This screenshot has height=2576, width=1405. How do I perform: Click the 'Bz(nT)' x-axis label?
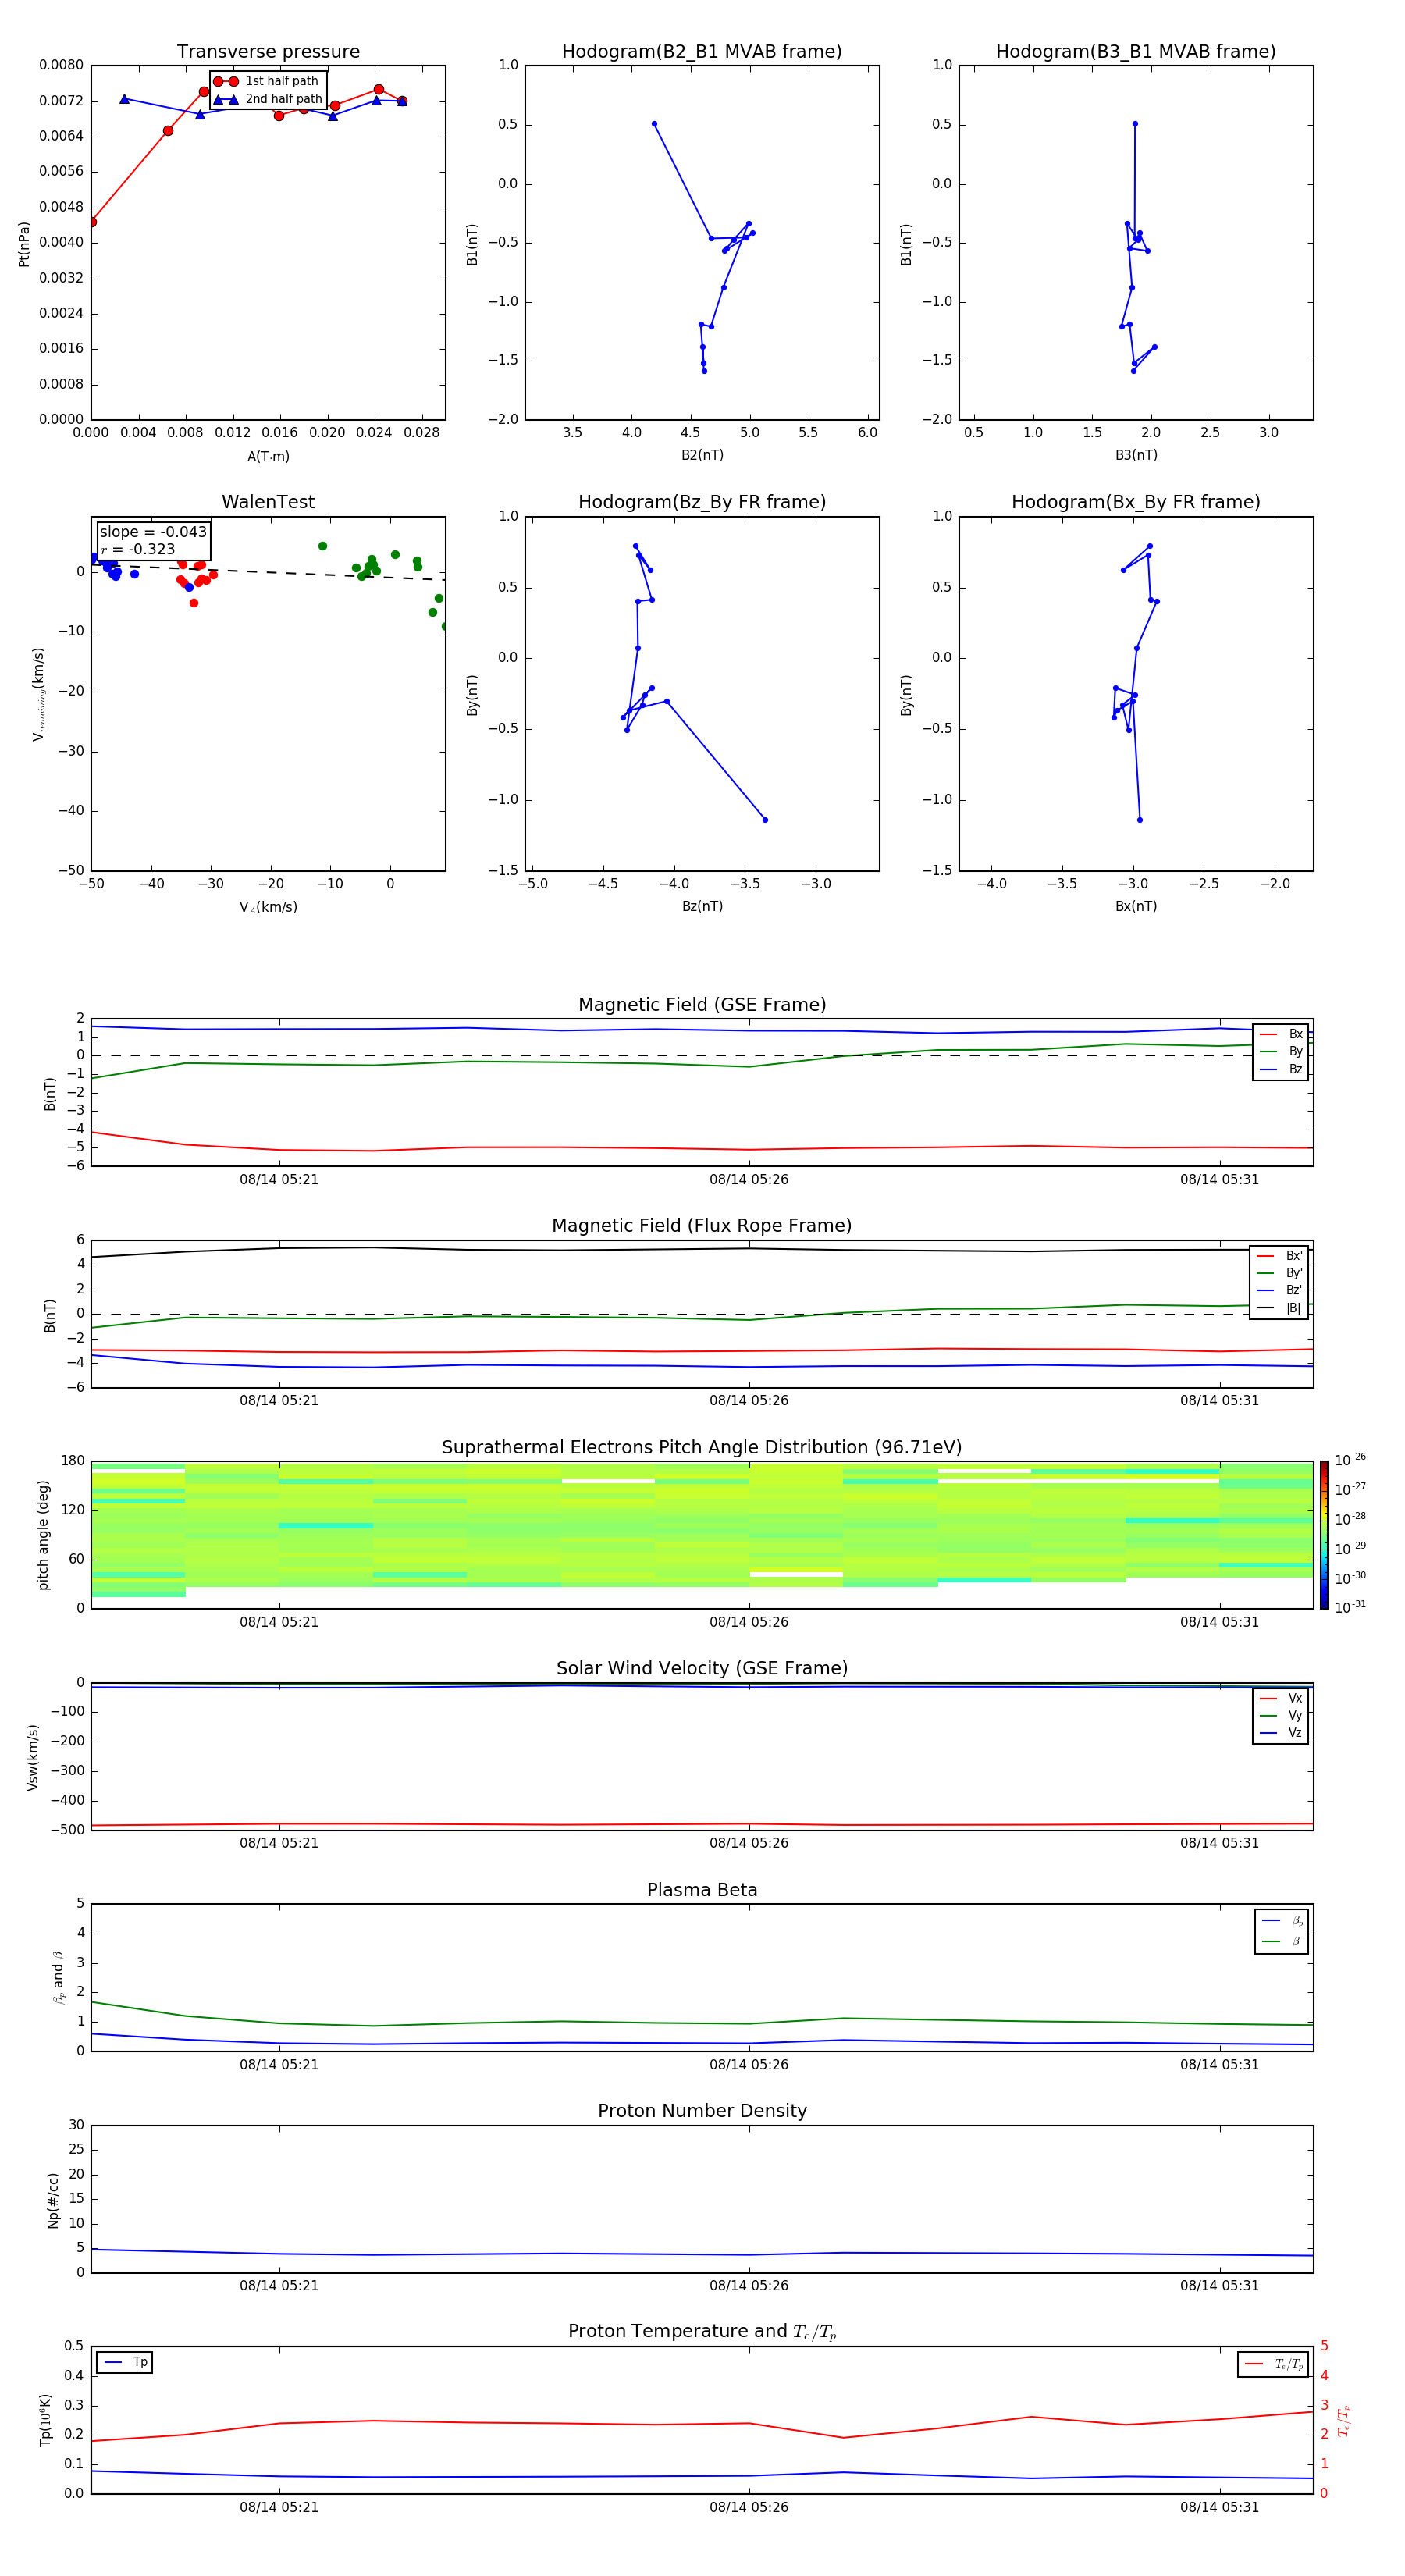pyautogui.click(x=702, y=906)
